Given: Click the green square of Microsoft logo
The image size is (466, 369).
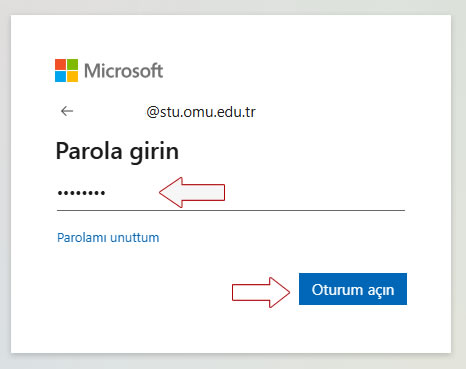Looking at the screenshot, I should (72, 64).
